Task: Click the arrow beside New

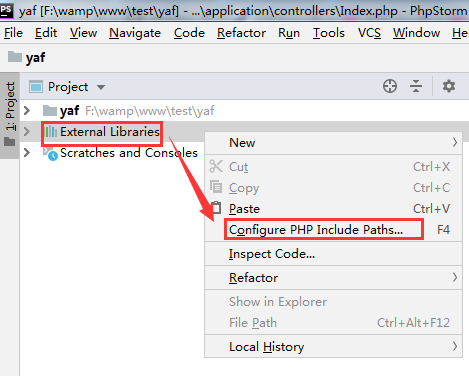Action: (x=455, y=143)
